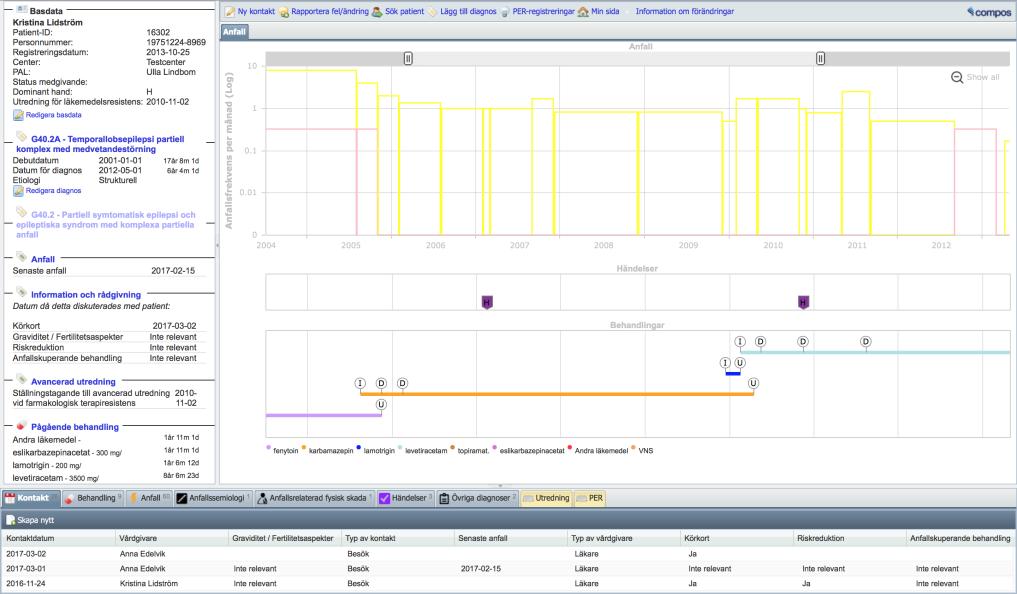Click the Sök patient people icon
The width and height of the screenshot is (1017, 594).
pos(377,12)
